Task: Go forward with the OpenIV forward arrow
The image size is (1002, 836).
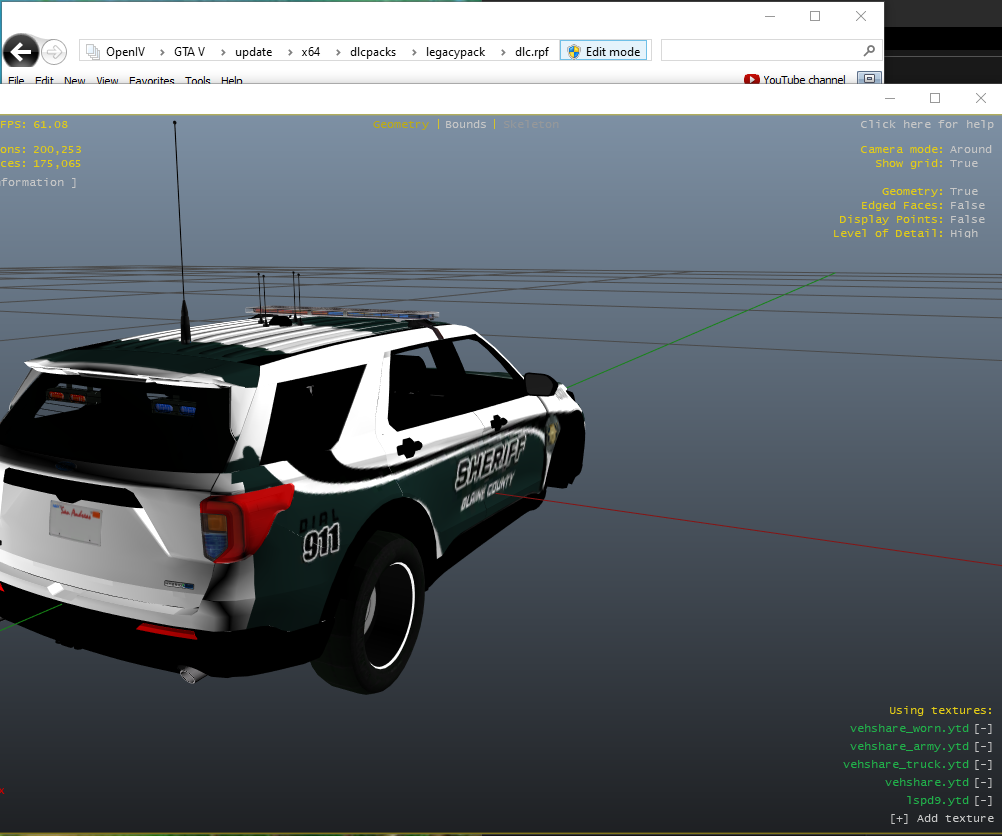Action: pyautogui.click(x=54, y=52)
